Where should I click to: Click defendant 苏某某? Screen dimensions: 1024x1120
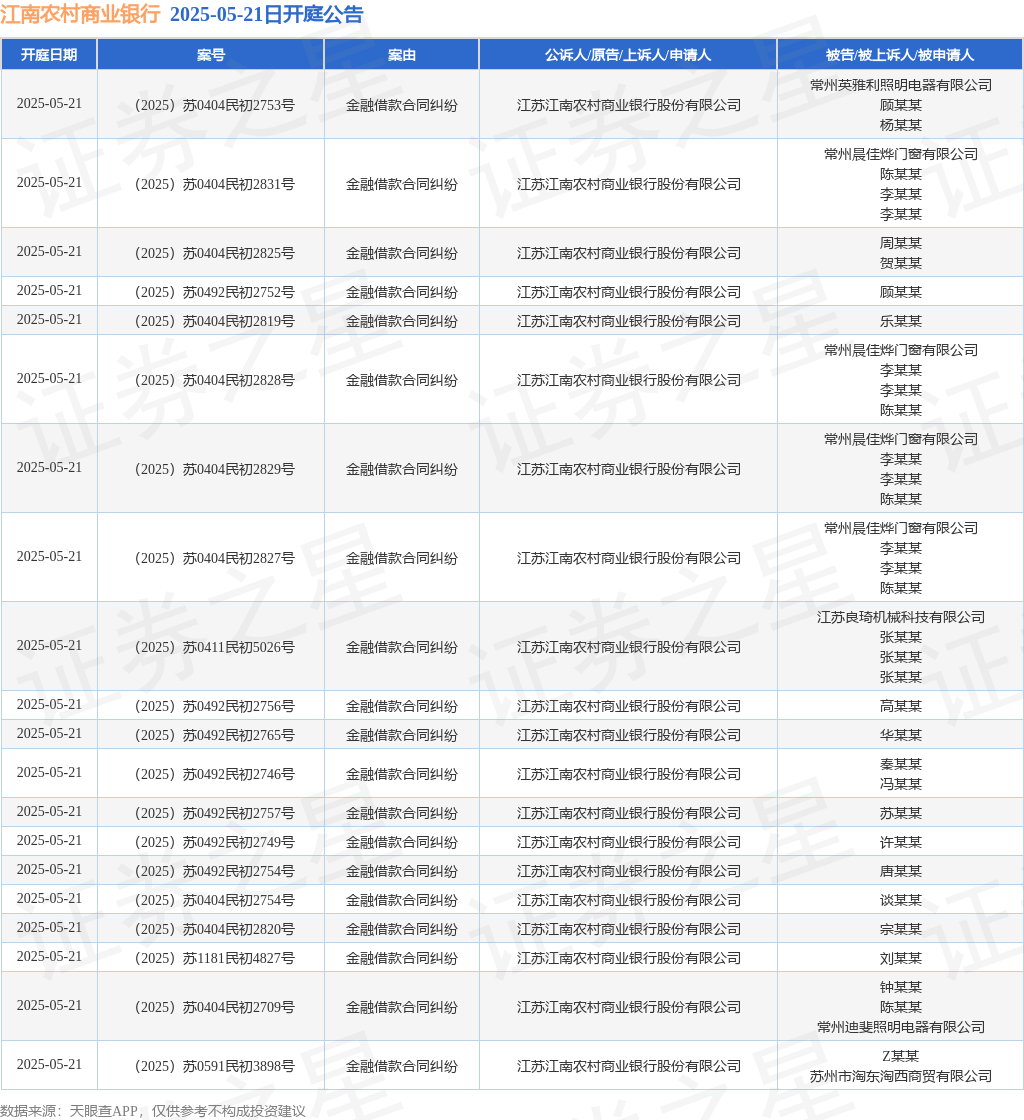(x=900, y=813)
